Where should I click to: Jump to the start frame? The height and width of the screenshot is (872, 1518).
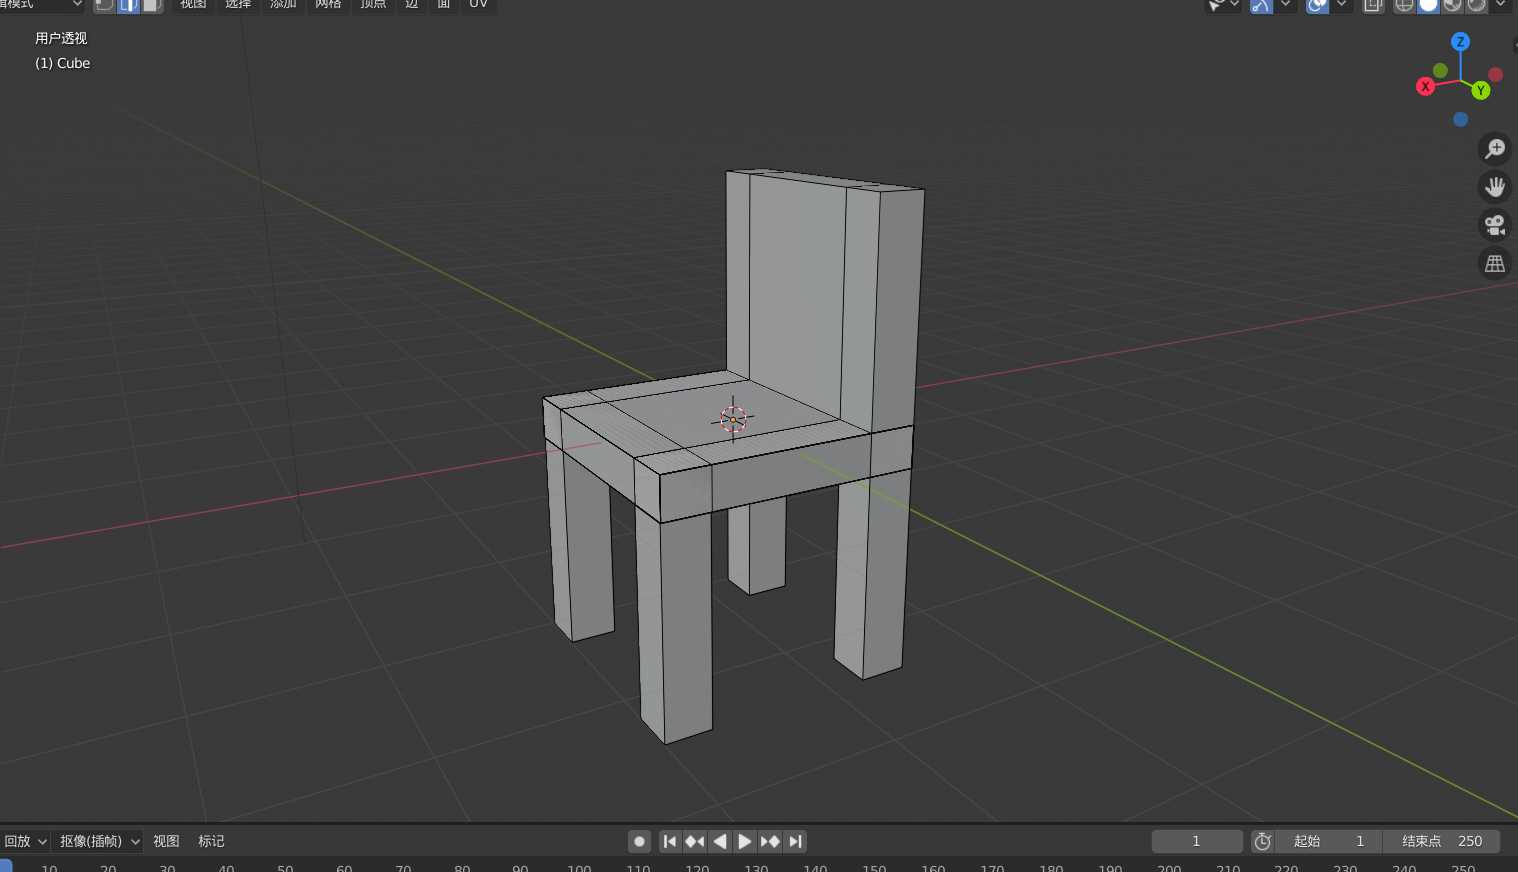pyautogui.click(x=670, y=842)
